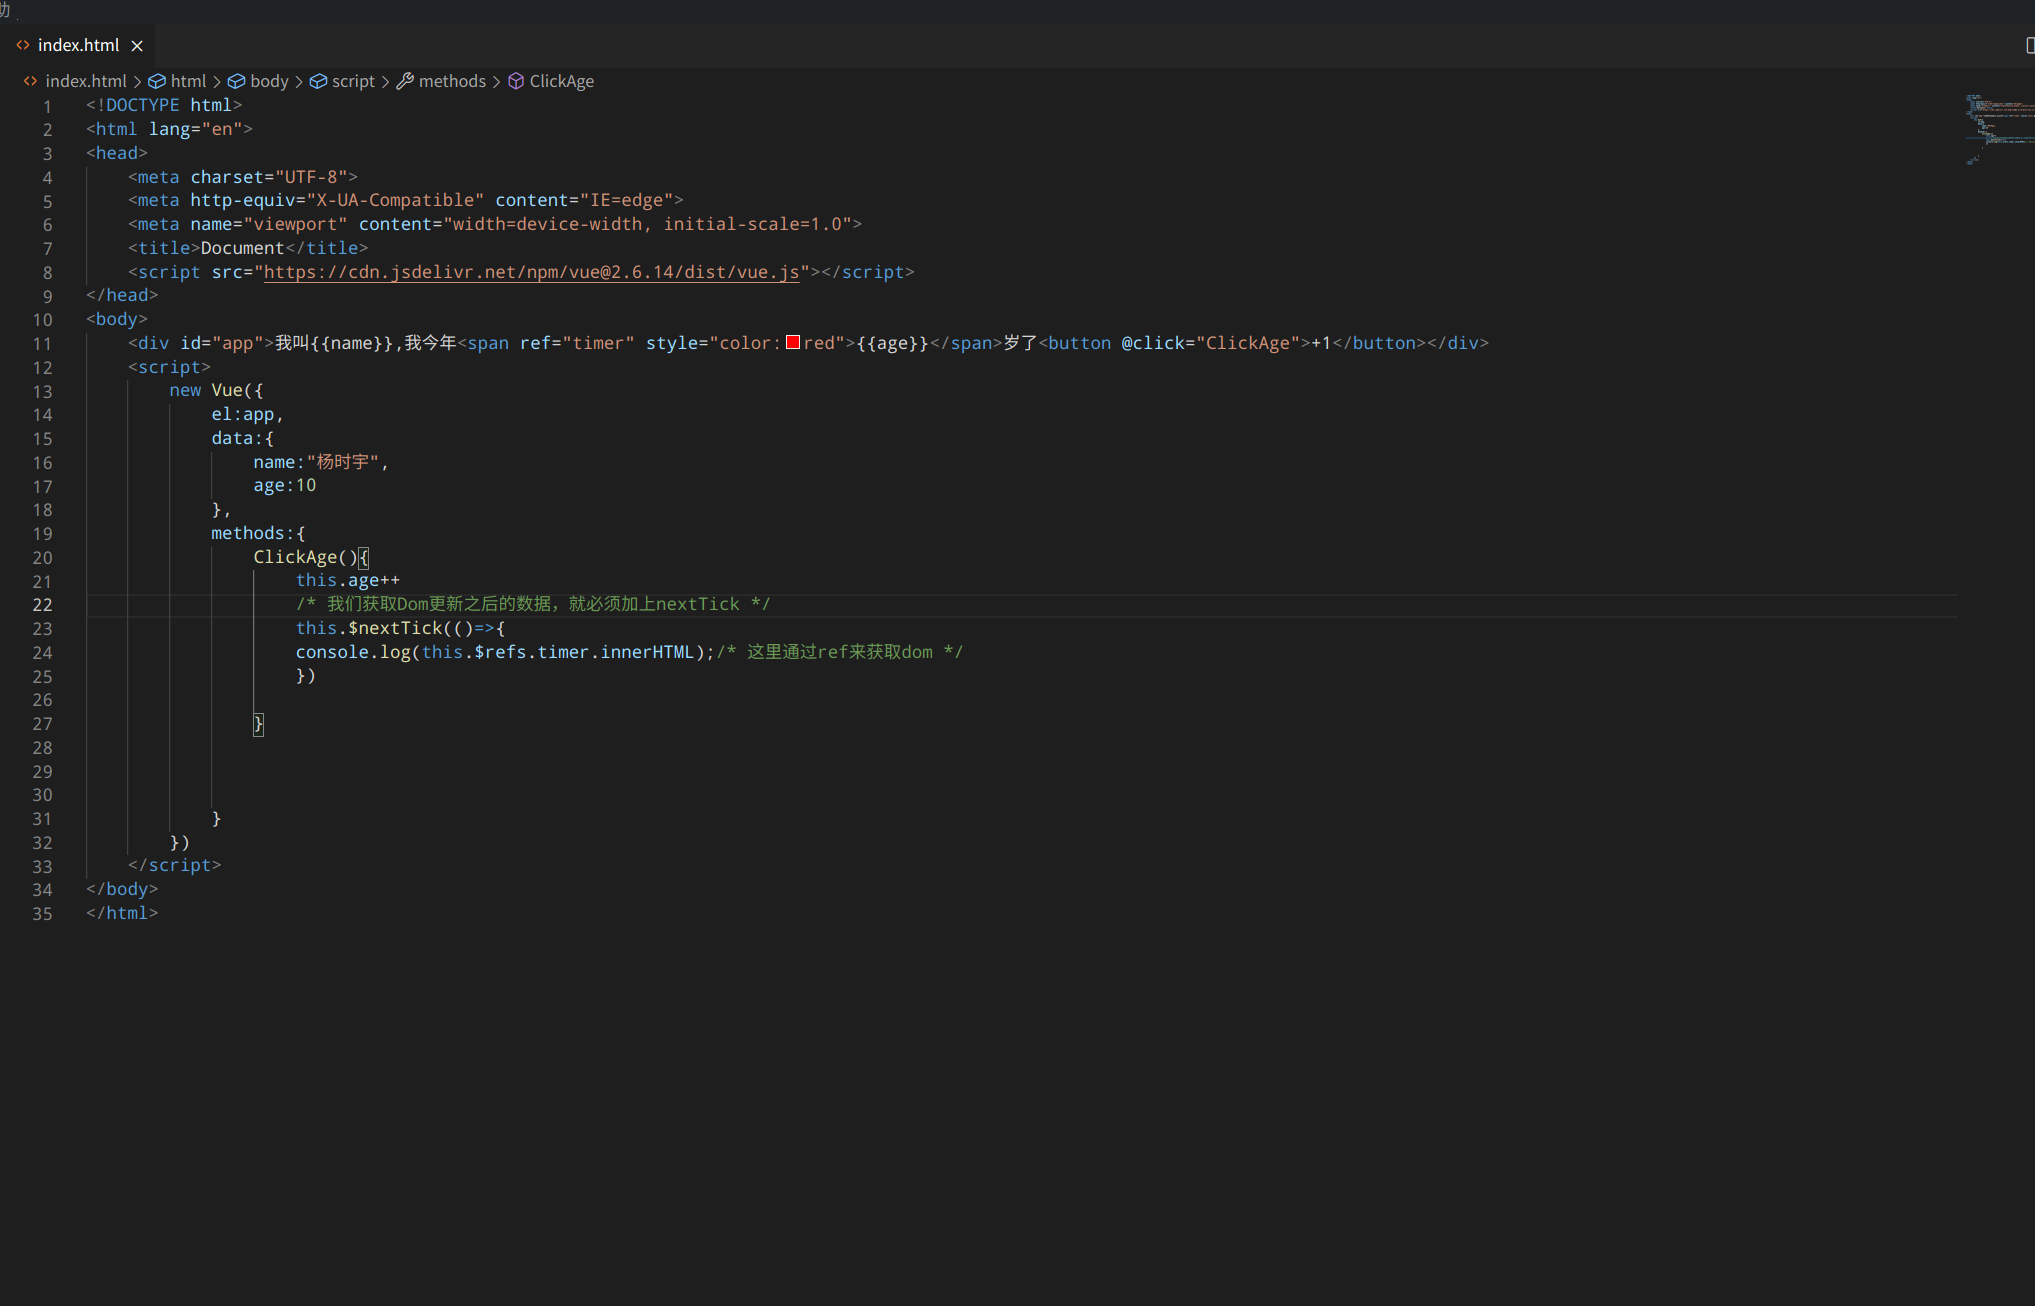Follow the cdn.jsdelivr.net vue.js link
Screen dimensions: 2035x1306
coord(531,272)
